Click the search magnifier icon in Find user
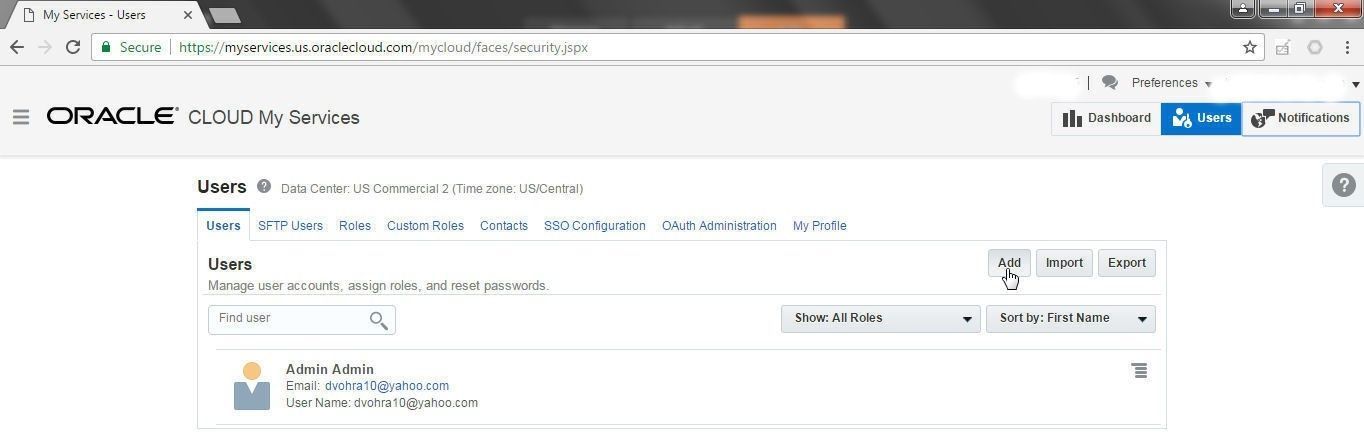 click(378, 320)
